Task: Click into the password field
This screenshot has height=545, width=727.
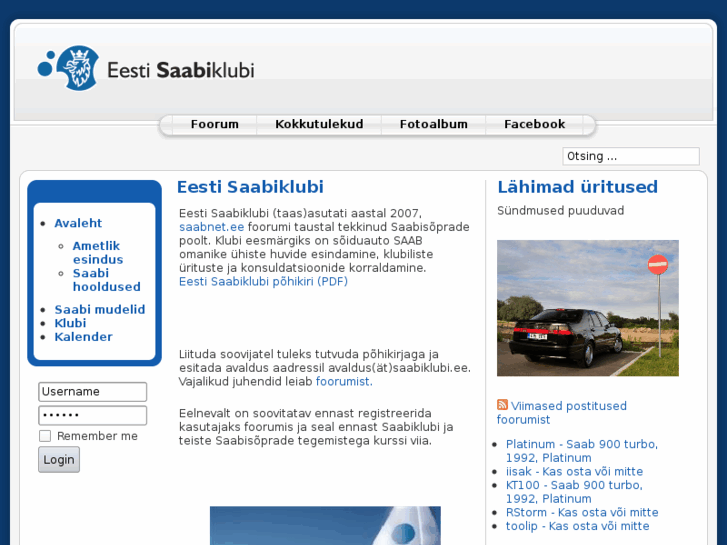Action: tap(93, 415)
